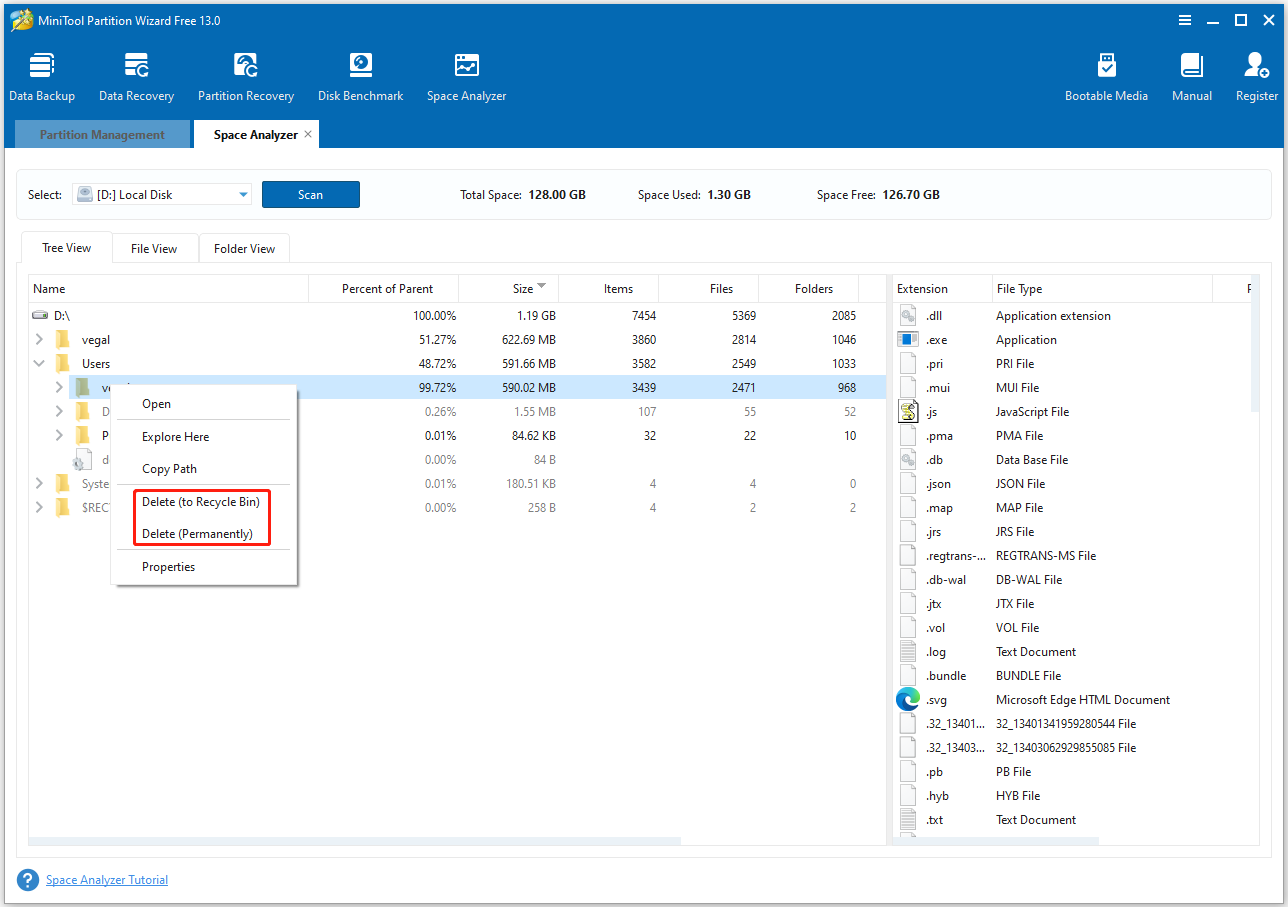Start Disk Benchmark
The image size is (1288, 907).
[x=360, y=75]
